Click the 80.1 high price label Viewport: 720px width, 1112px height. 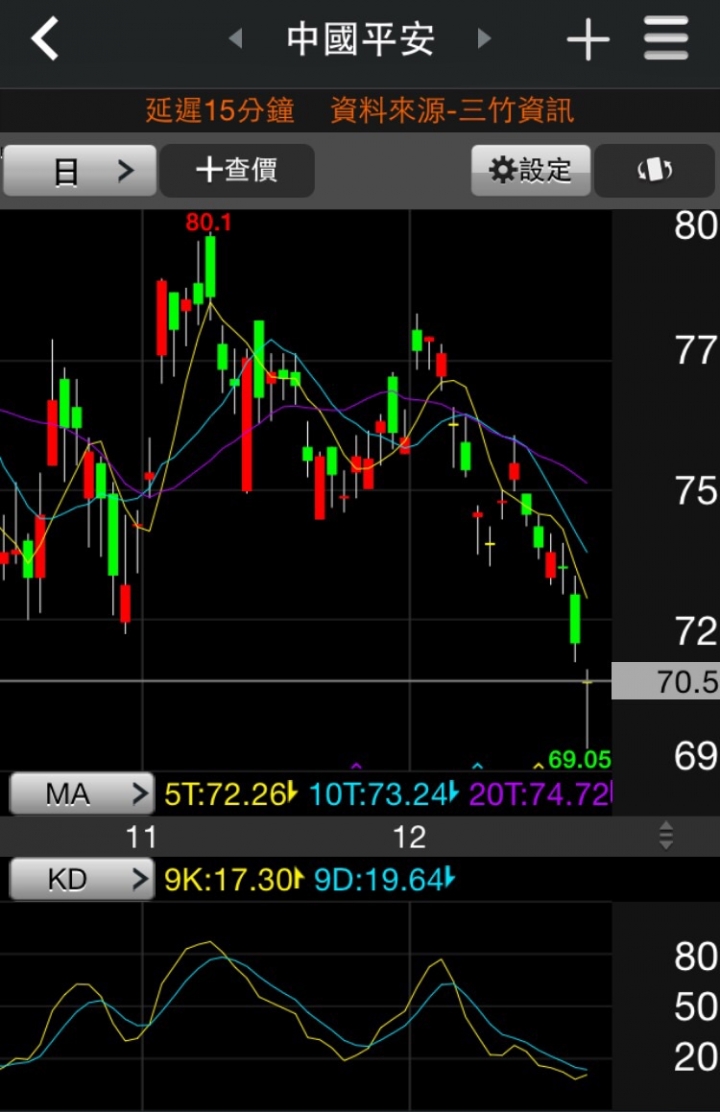pos(209,223)
